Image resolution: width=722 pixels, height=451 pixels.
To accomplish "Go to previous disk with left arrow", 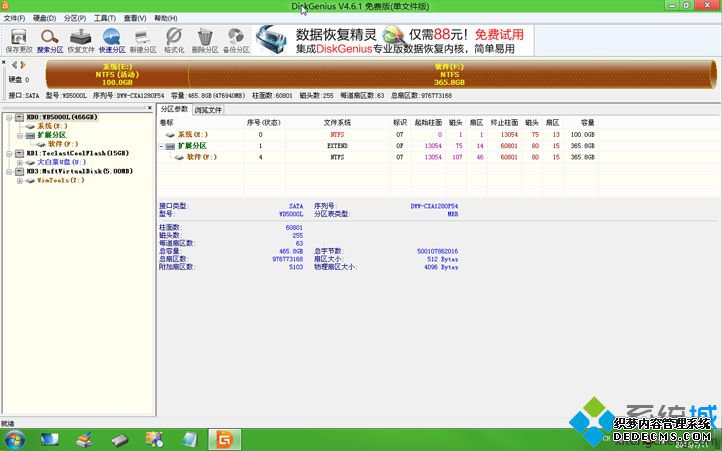I will coord(14,65).
